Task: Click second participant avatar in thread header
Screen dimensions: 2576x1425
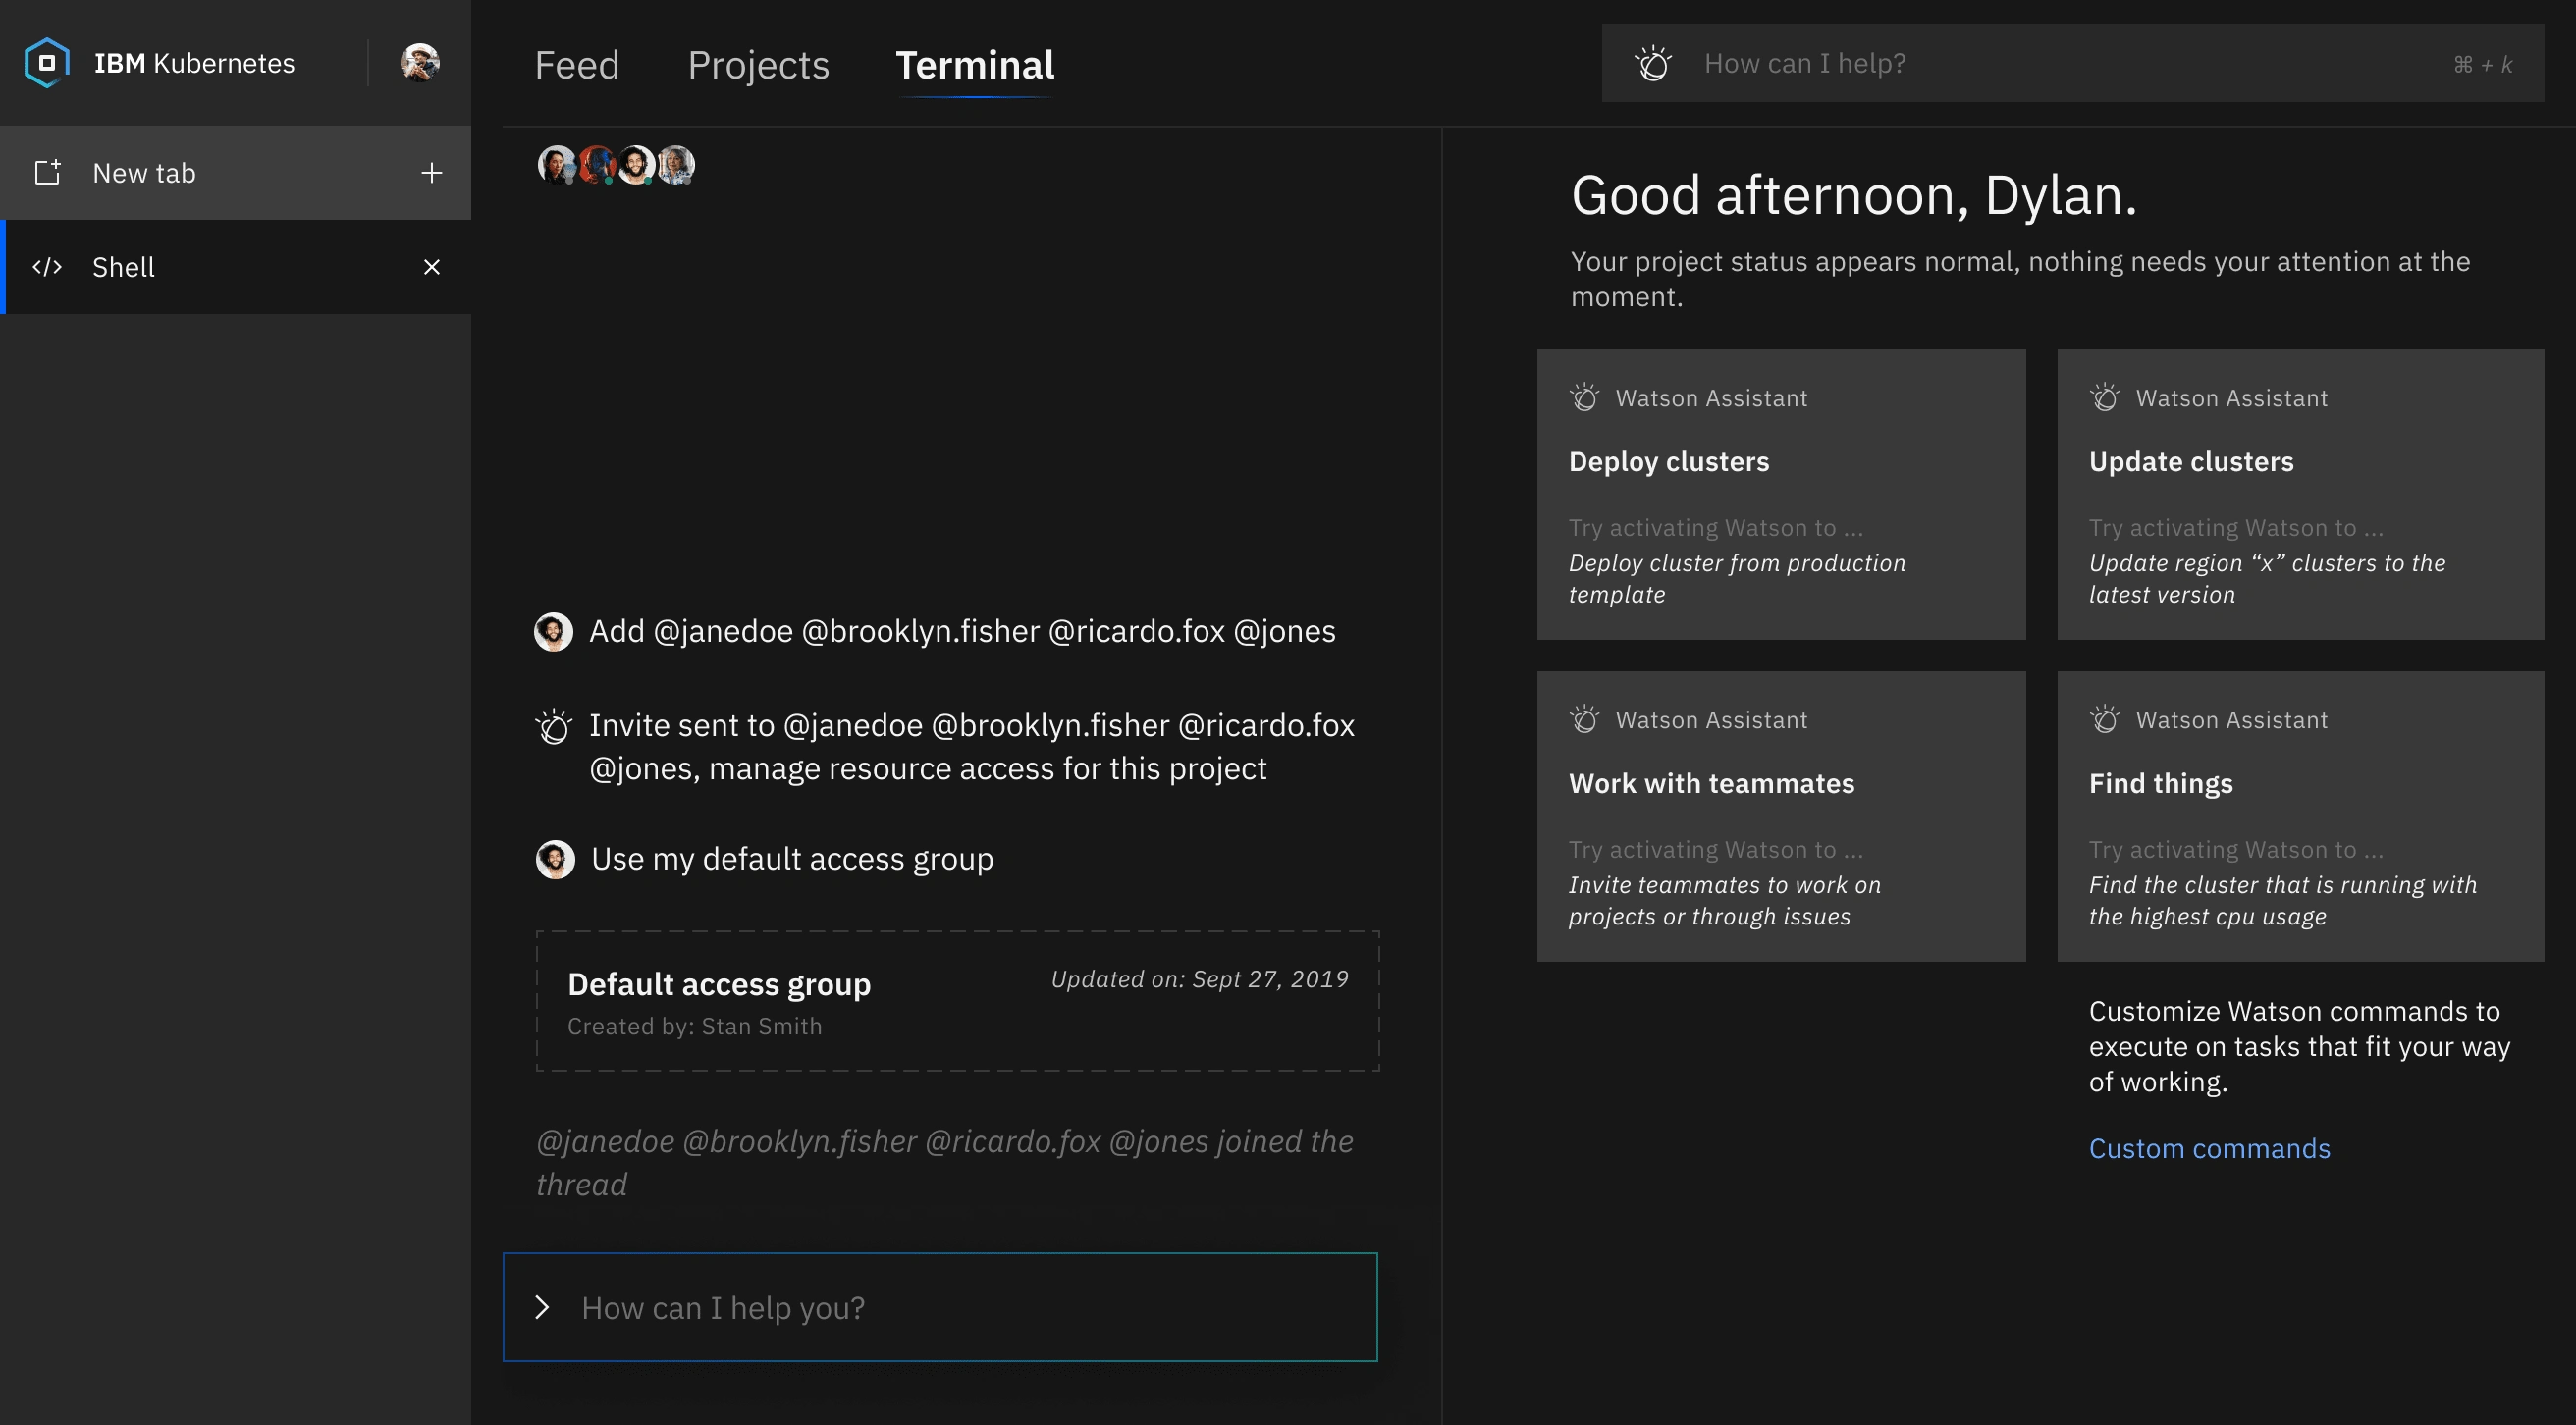Action: tap(597, 165)
